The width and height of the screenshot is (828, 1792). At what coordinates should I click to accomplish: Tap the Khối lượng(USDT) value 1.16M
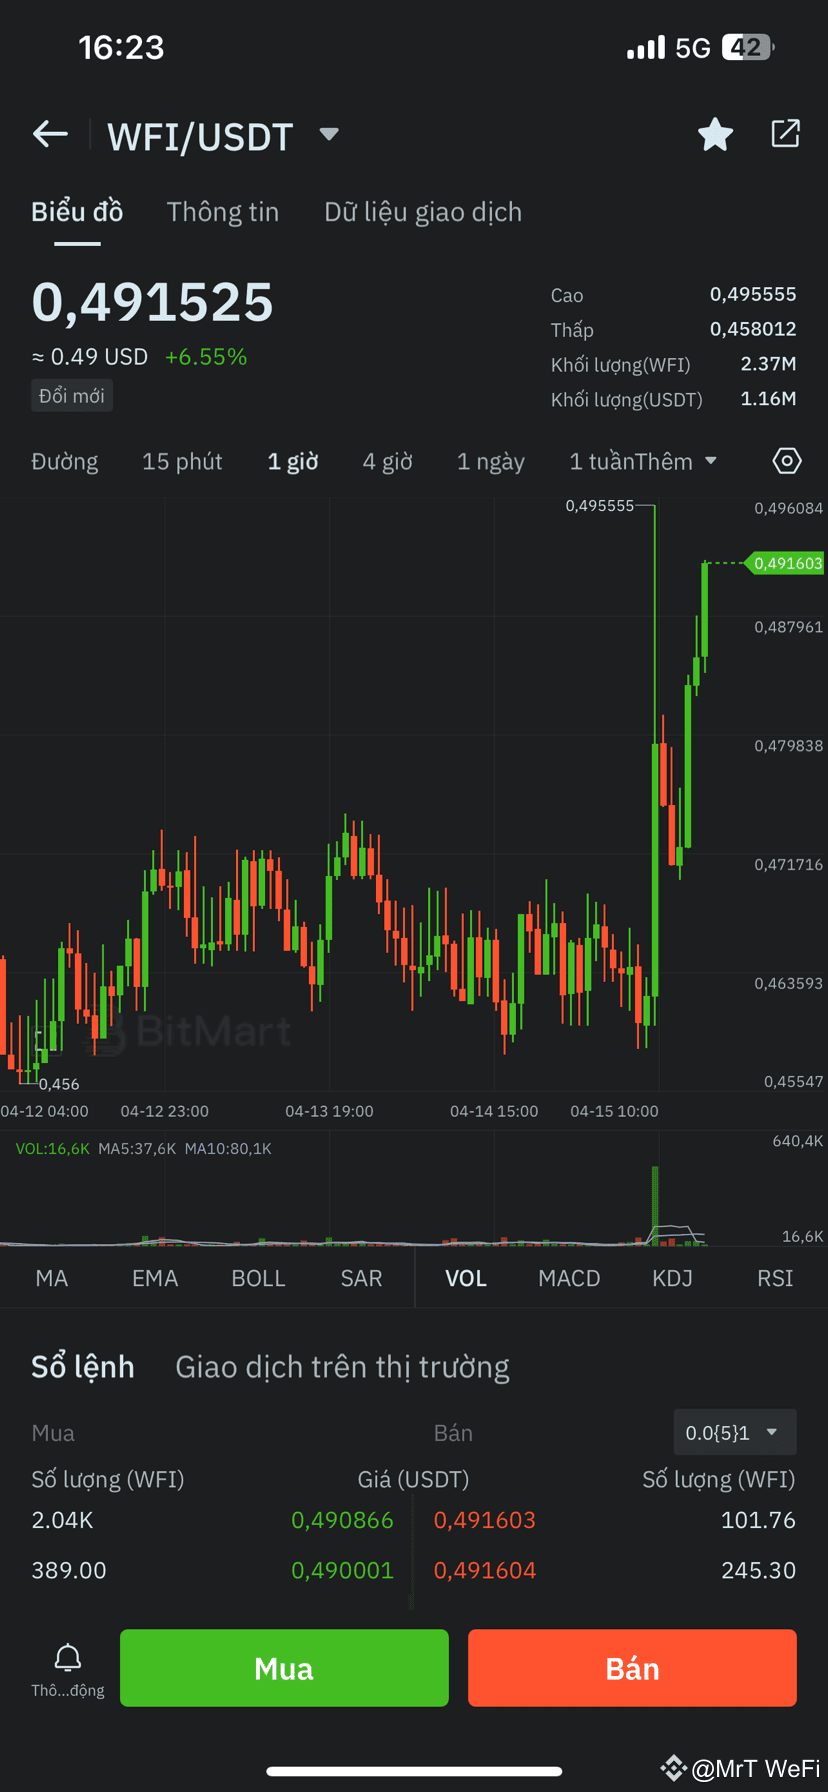coord(768,398)
